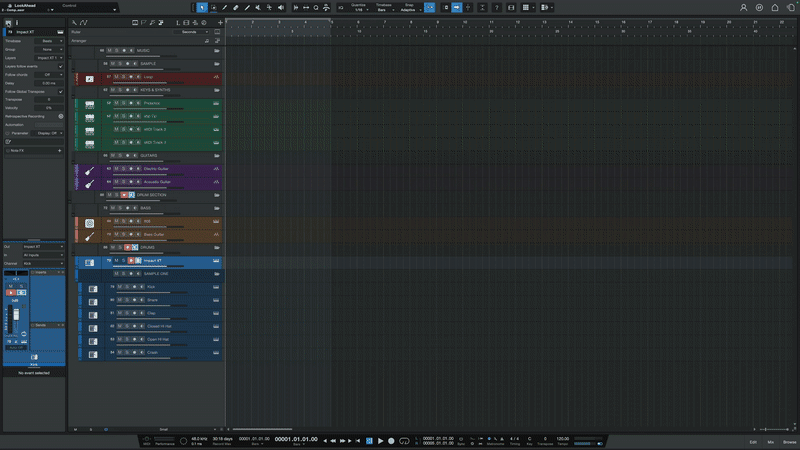The height and width of the screenshot is (450, 800).
Task: Open the video player toolbar icon
Action: [511, 8]
